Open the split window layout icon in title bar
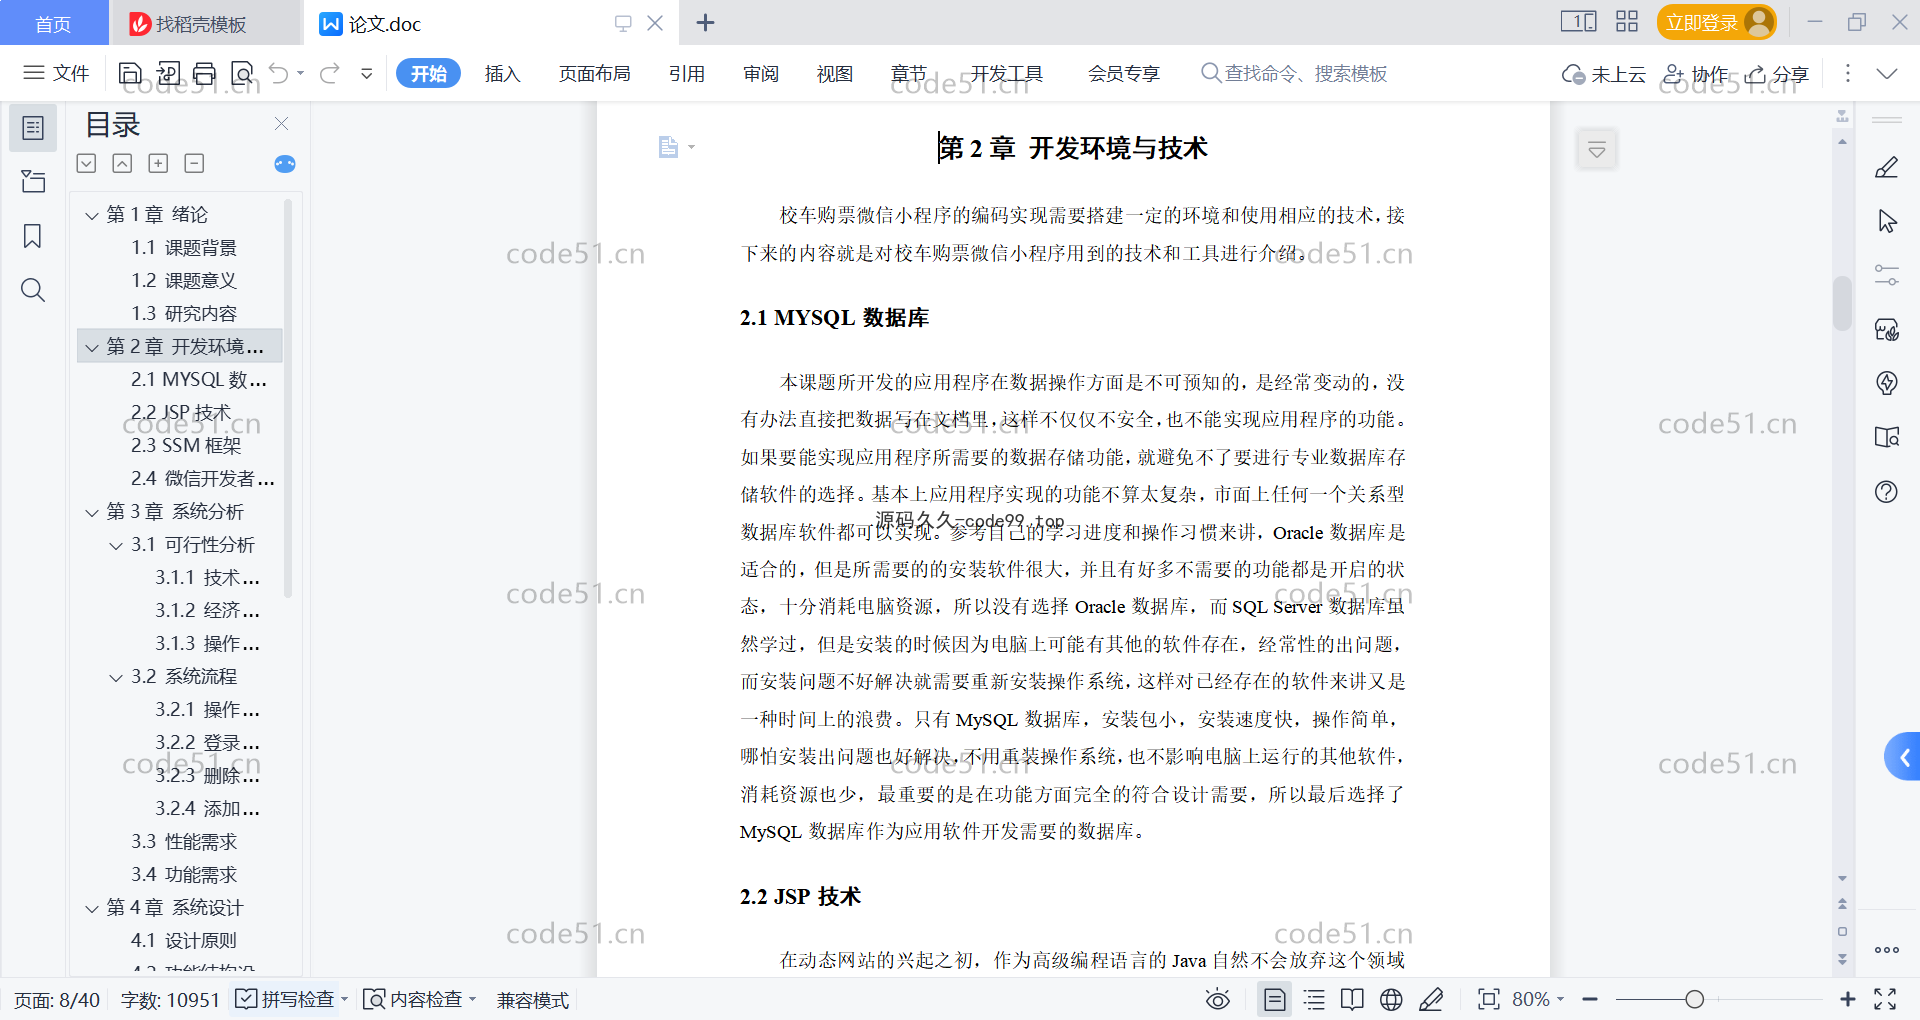Viewport: 1920px width, 1020px height. point(1579,22)
